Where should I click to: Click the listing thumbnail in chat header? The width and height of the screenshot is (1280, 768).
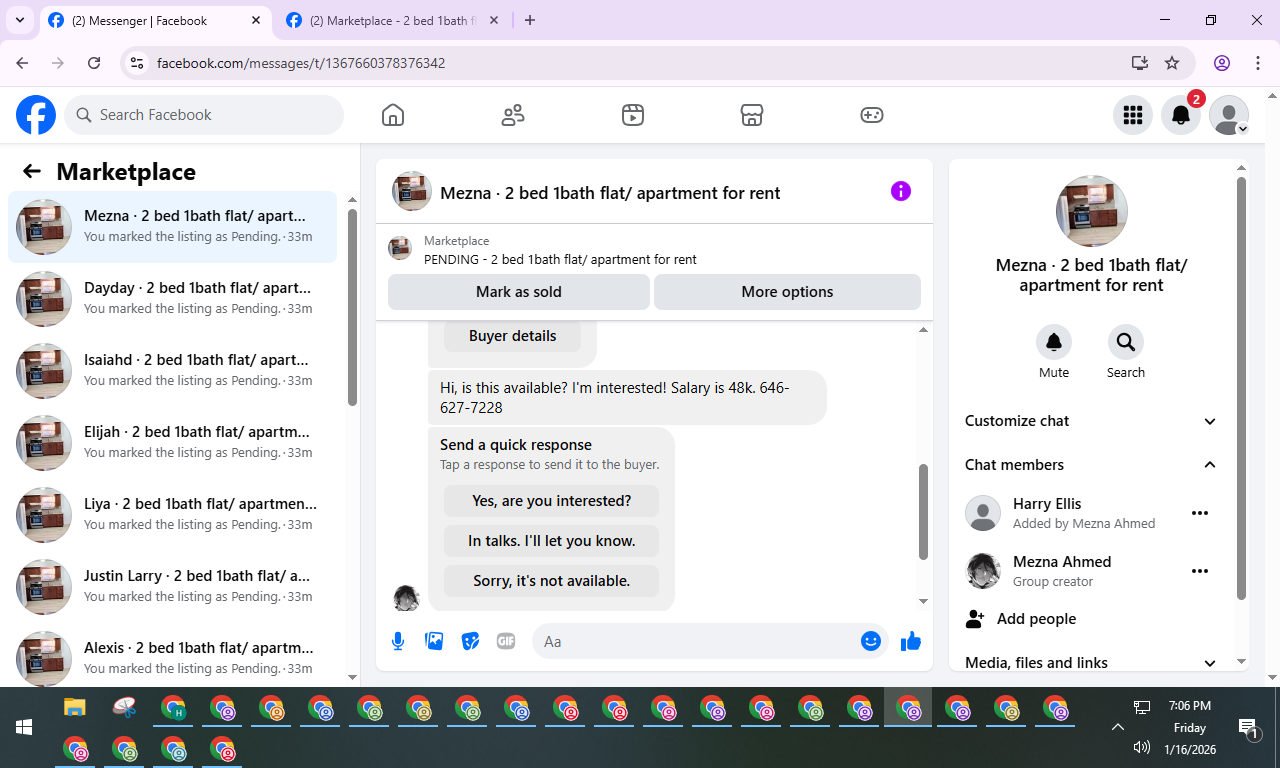click(412, 192)
